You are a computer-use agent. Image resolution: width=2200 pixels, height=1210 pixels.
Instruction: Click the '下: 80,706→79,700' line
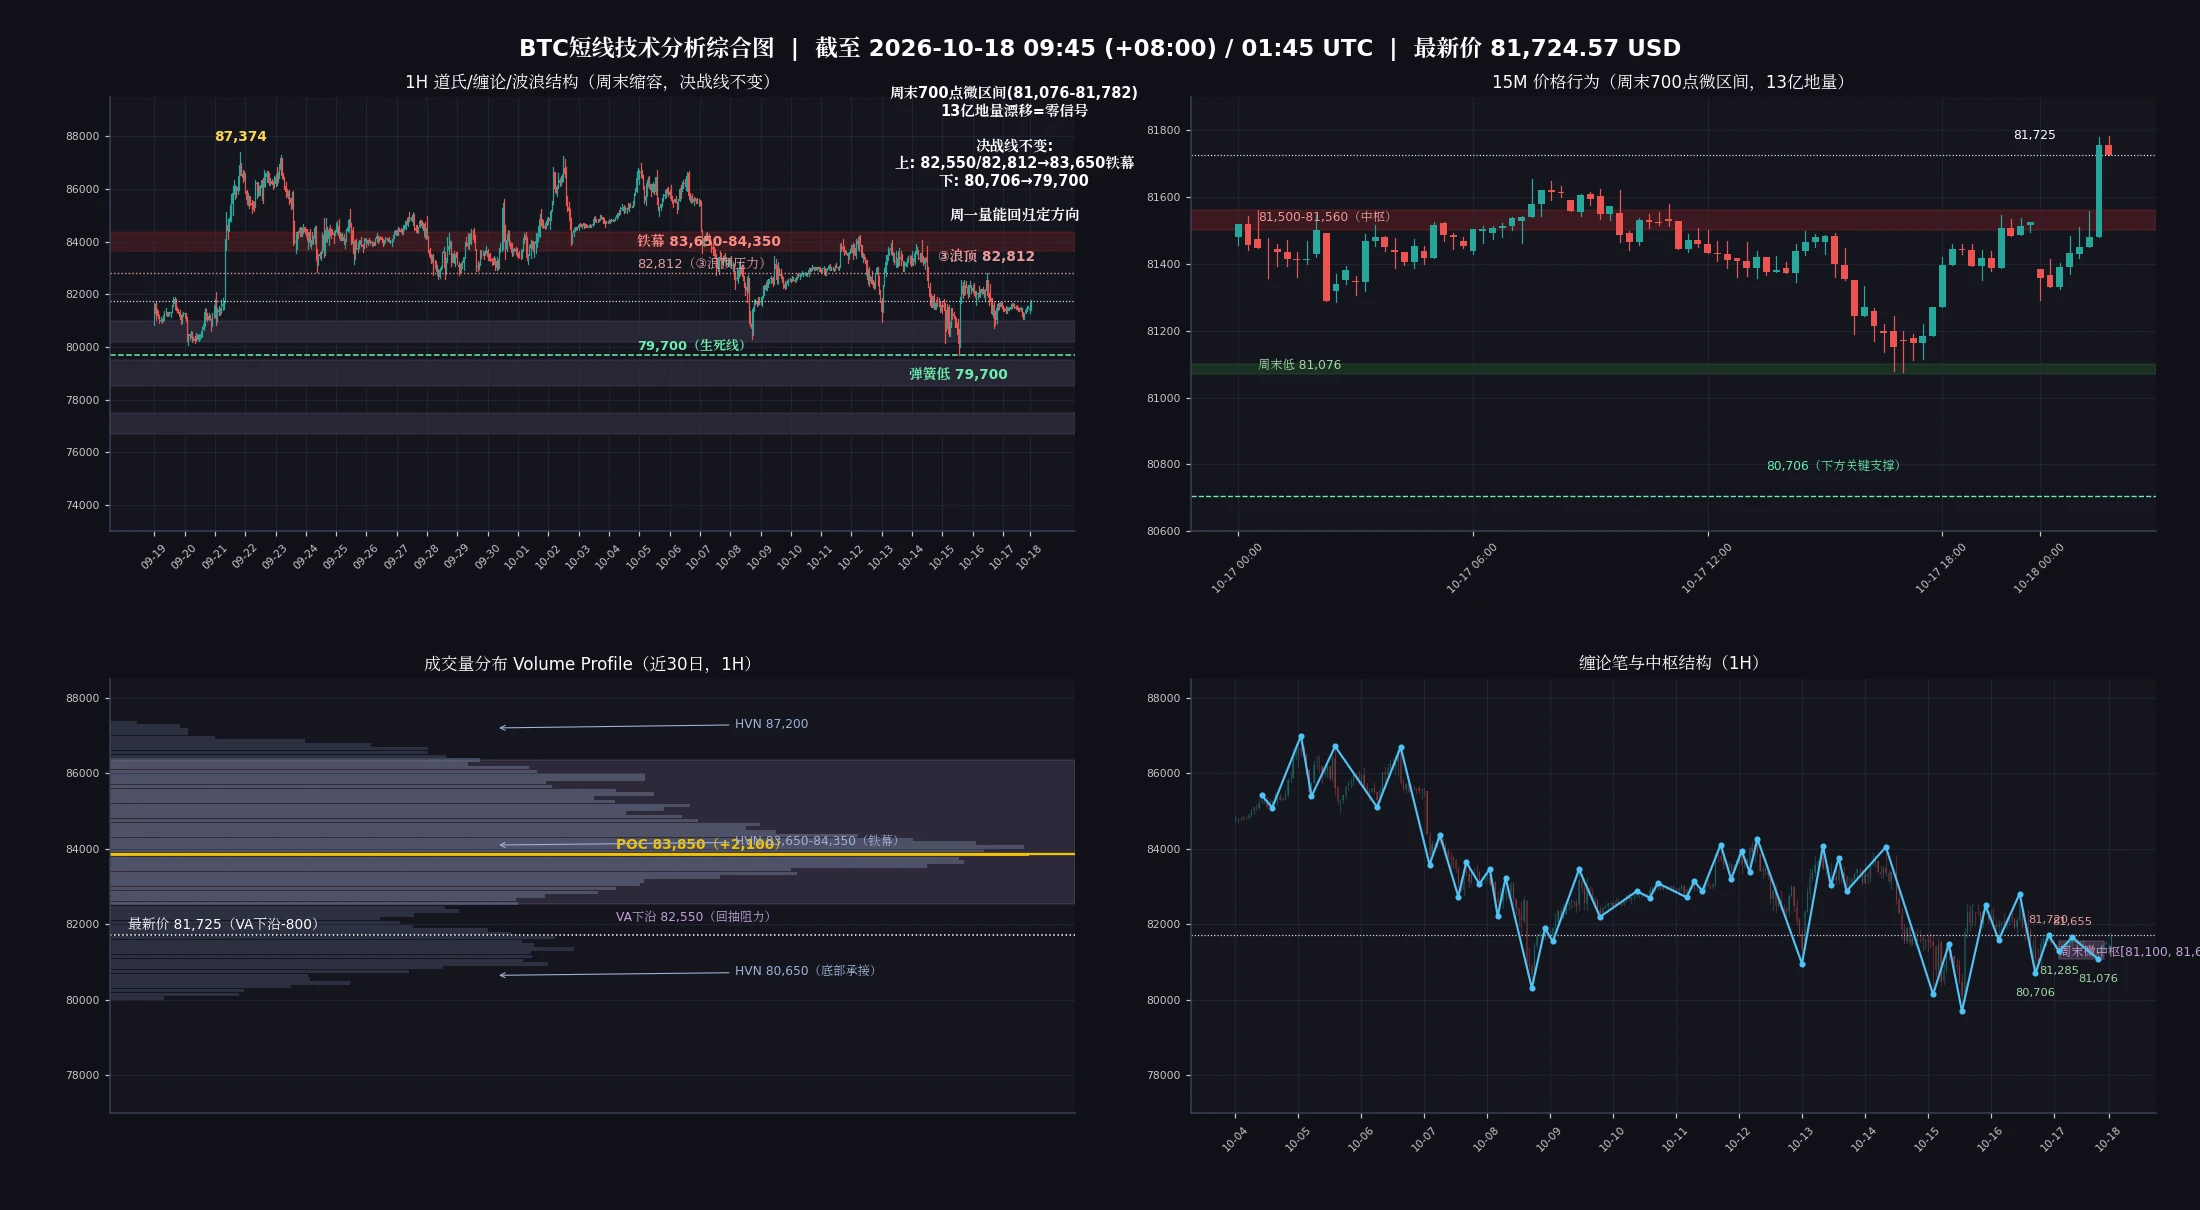[x=1014, y=181]
